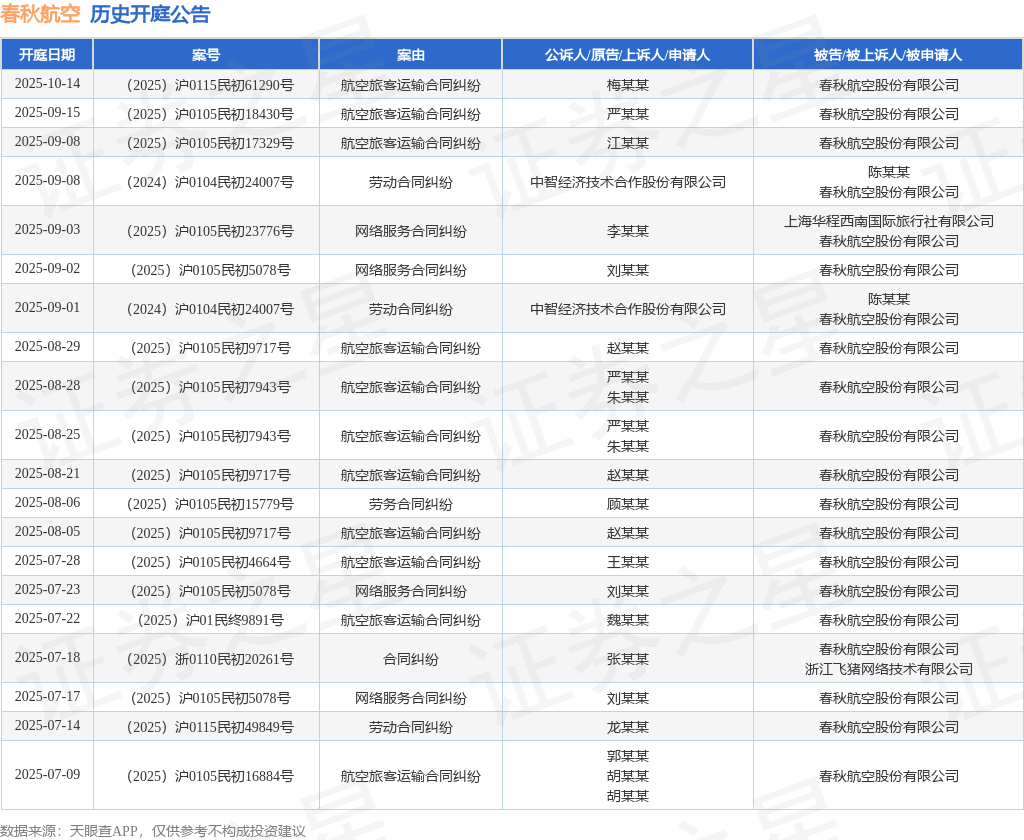Click the date 2025-07-18

click(47, 657)
